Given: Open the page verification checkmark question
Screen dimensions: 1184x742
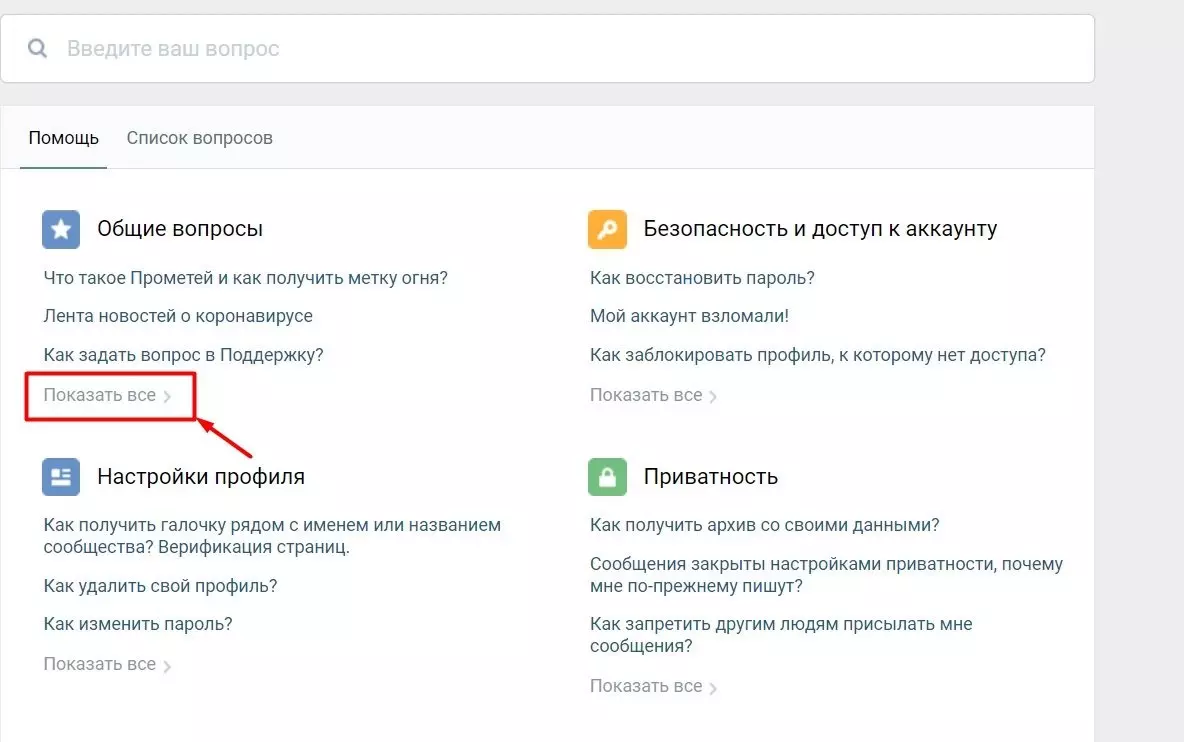Looking at the screenshot, I should 272,536.
